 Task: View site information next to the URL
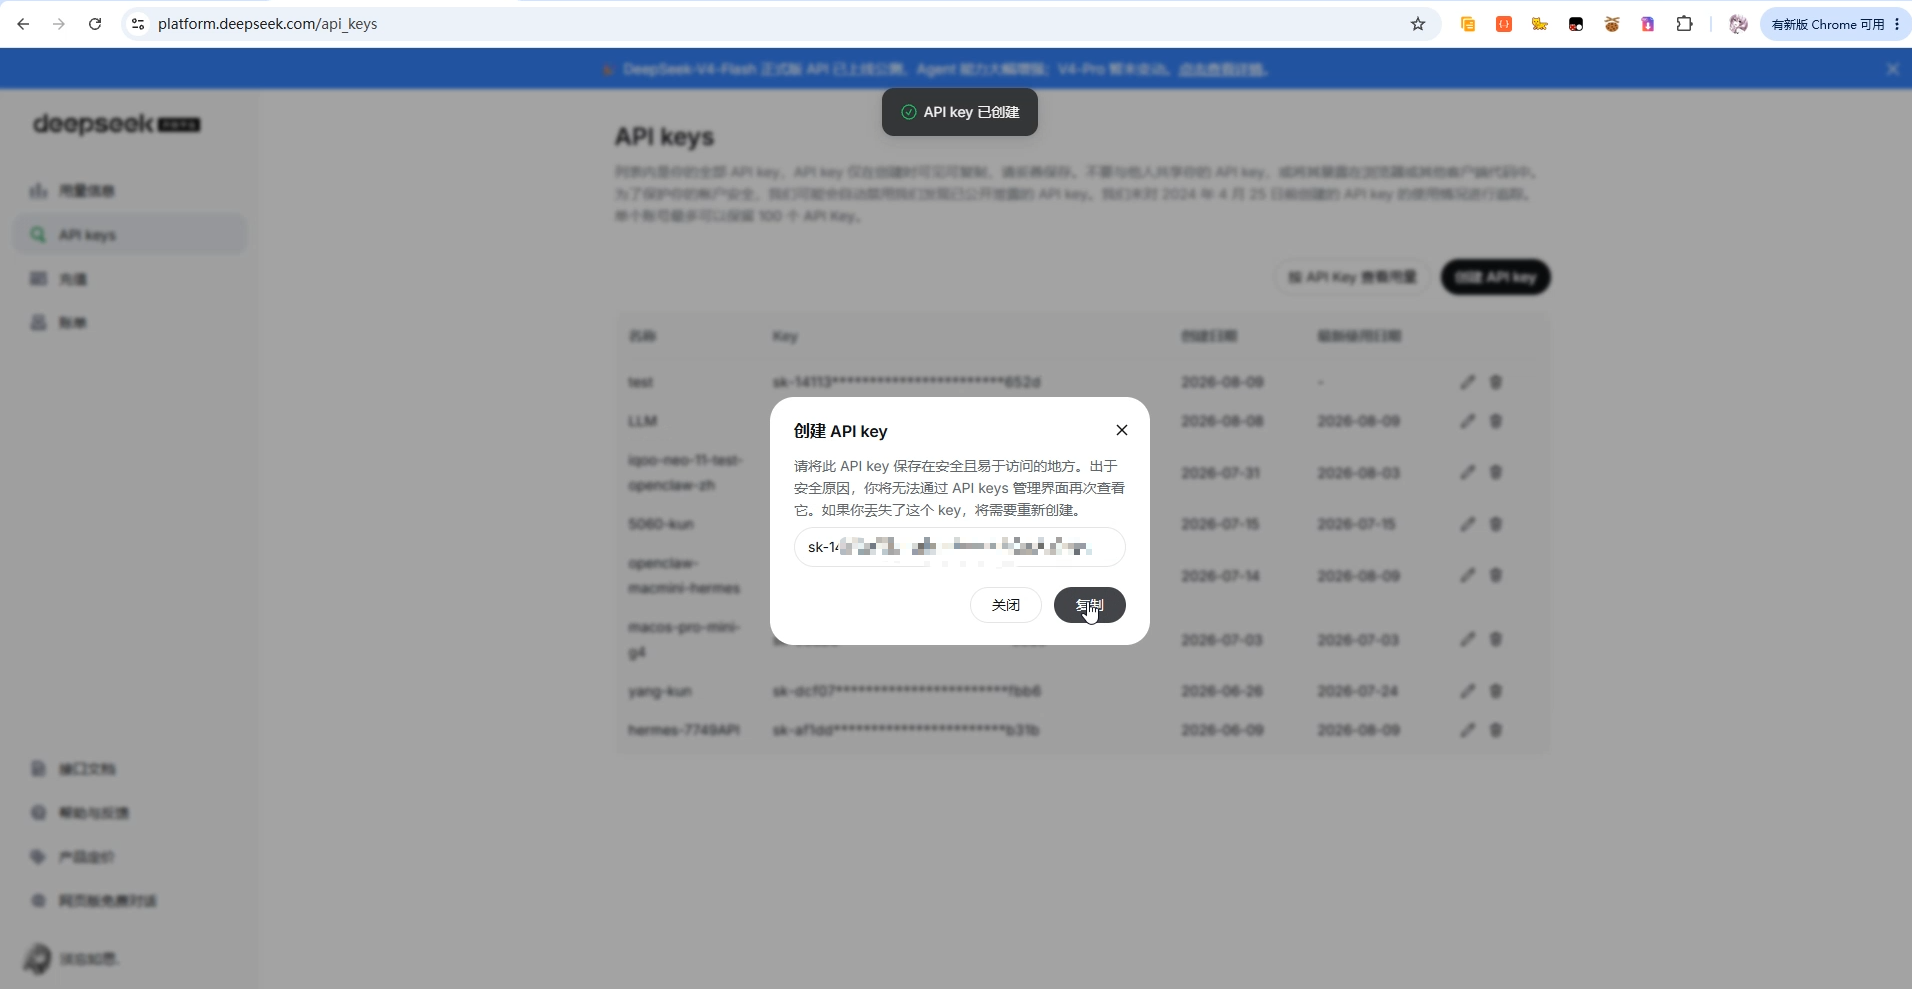coord(138,24)
